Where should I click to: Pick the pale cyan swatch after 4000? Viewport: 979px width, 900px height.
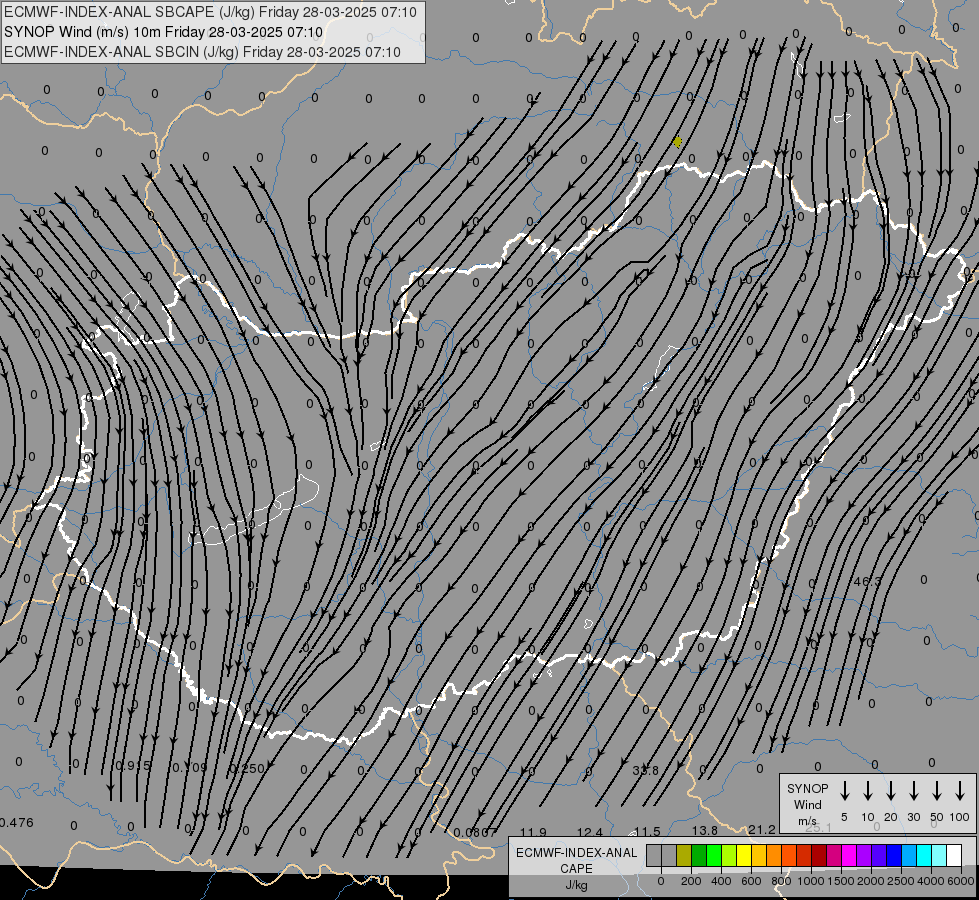click(938, 856)
